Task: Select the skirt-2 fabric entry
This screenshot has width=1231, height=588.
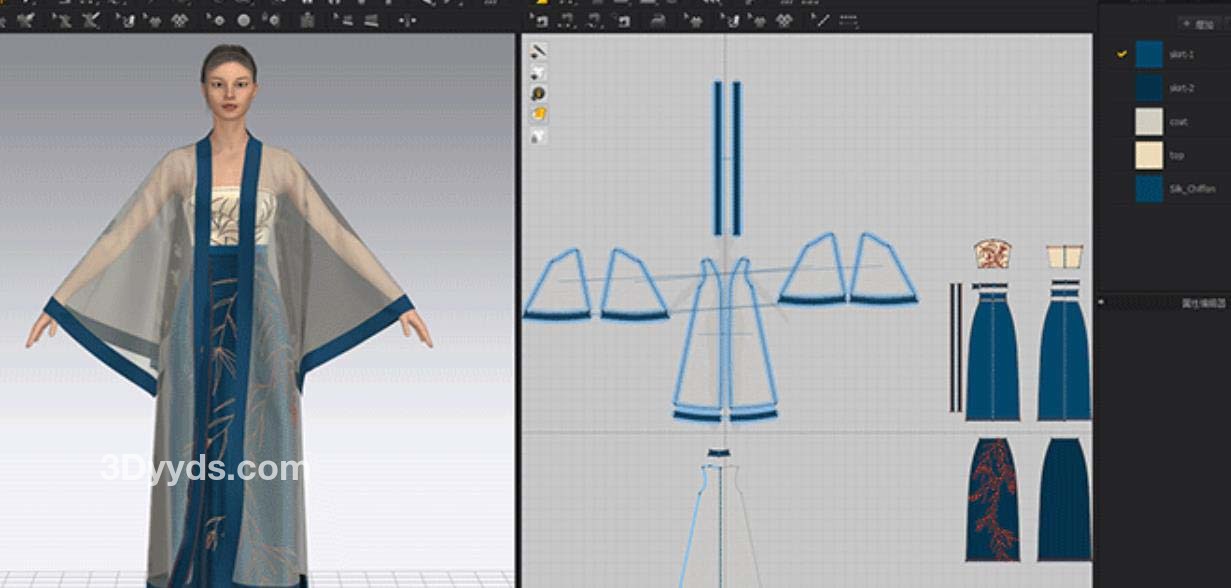Action: tap(1181, 88)
